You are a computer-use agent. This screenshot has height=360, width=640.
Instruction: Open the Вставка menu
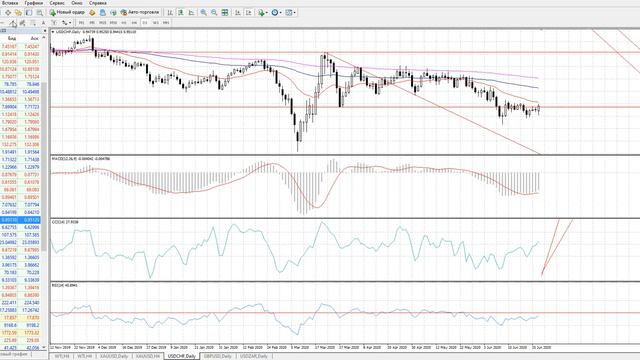10,3
